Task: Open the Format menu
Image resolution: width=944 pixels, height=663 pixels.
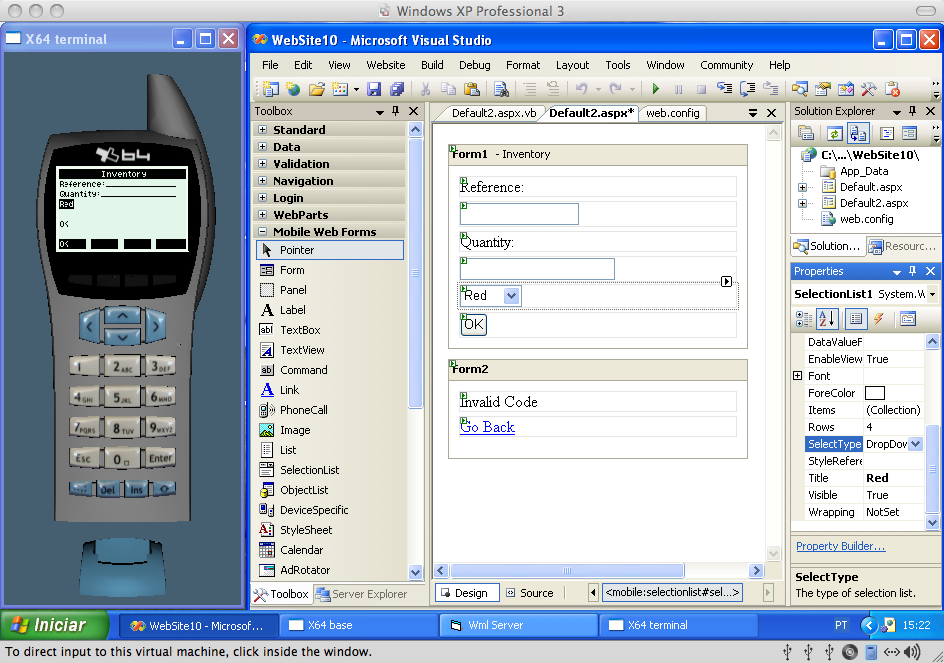Action: click(x=523, y=65)
